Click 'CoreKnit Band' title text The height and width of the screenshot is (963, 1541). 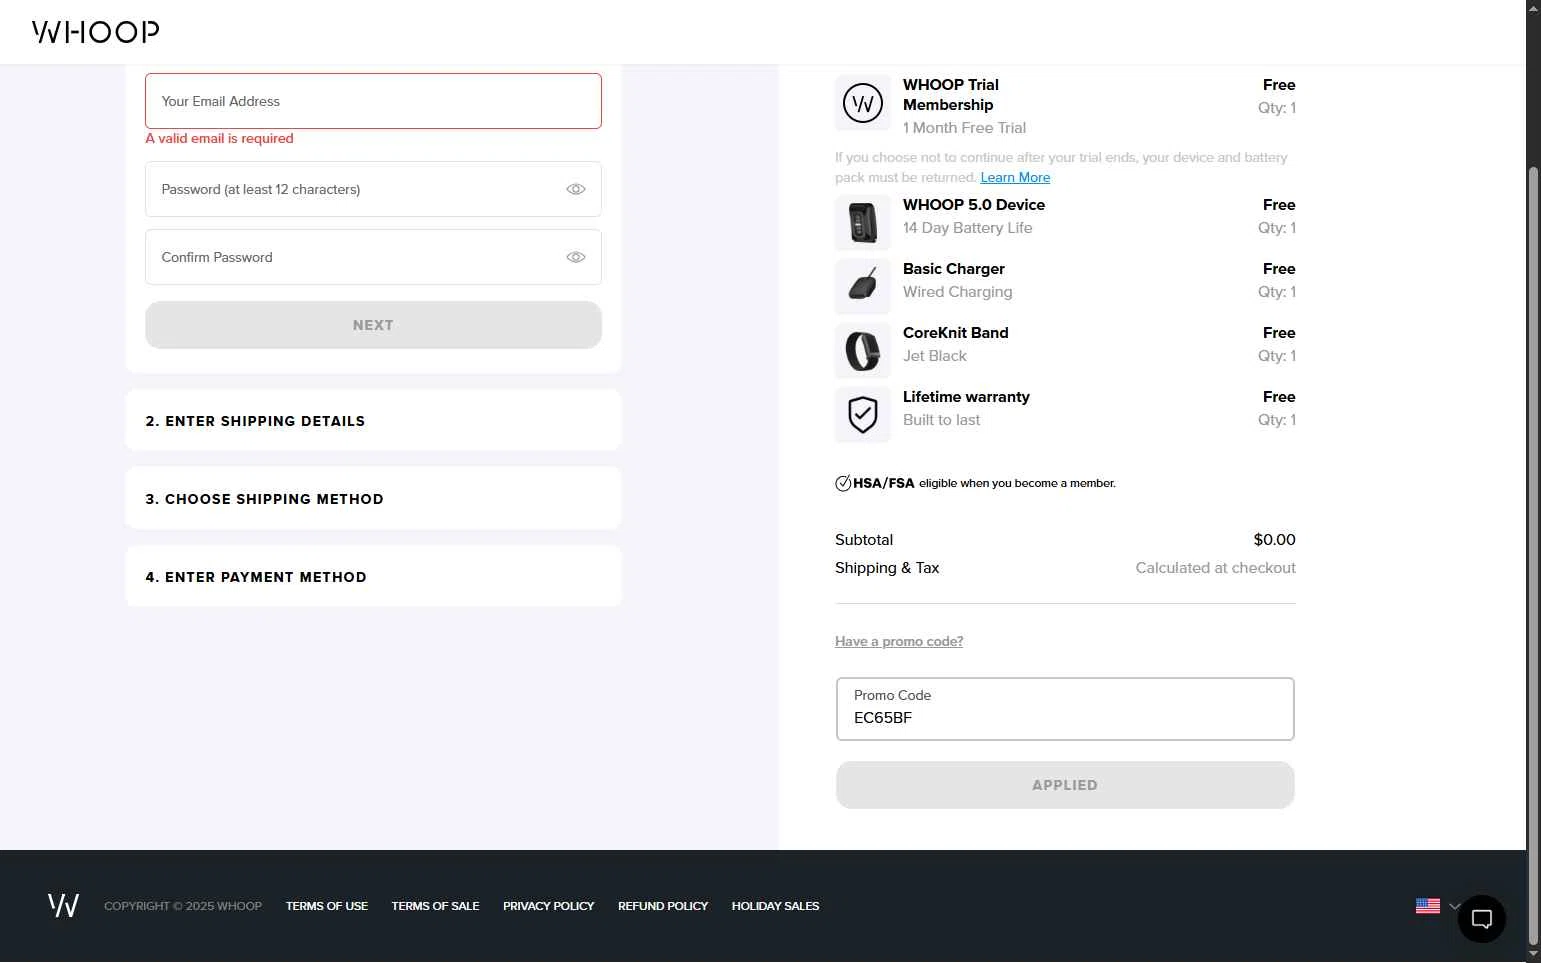[x=955, y=333]
